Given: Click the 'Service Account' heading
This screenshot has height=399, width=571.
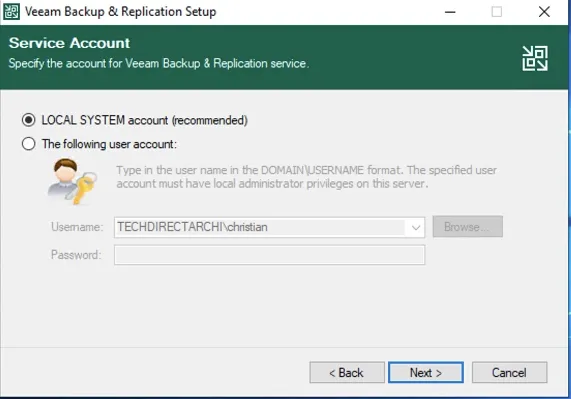Looking at the screenshot, I should 69,43.
